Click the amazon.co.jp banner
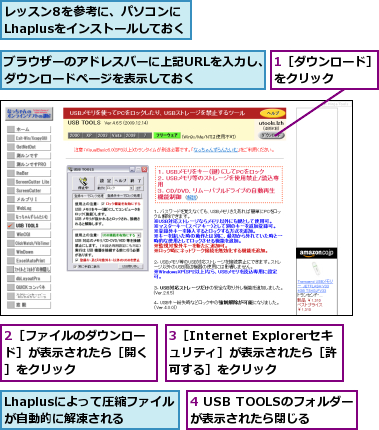This screenshot has width=379, height=430. pyautogui.click(x=316, y=253)
